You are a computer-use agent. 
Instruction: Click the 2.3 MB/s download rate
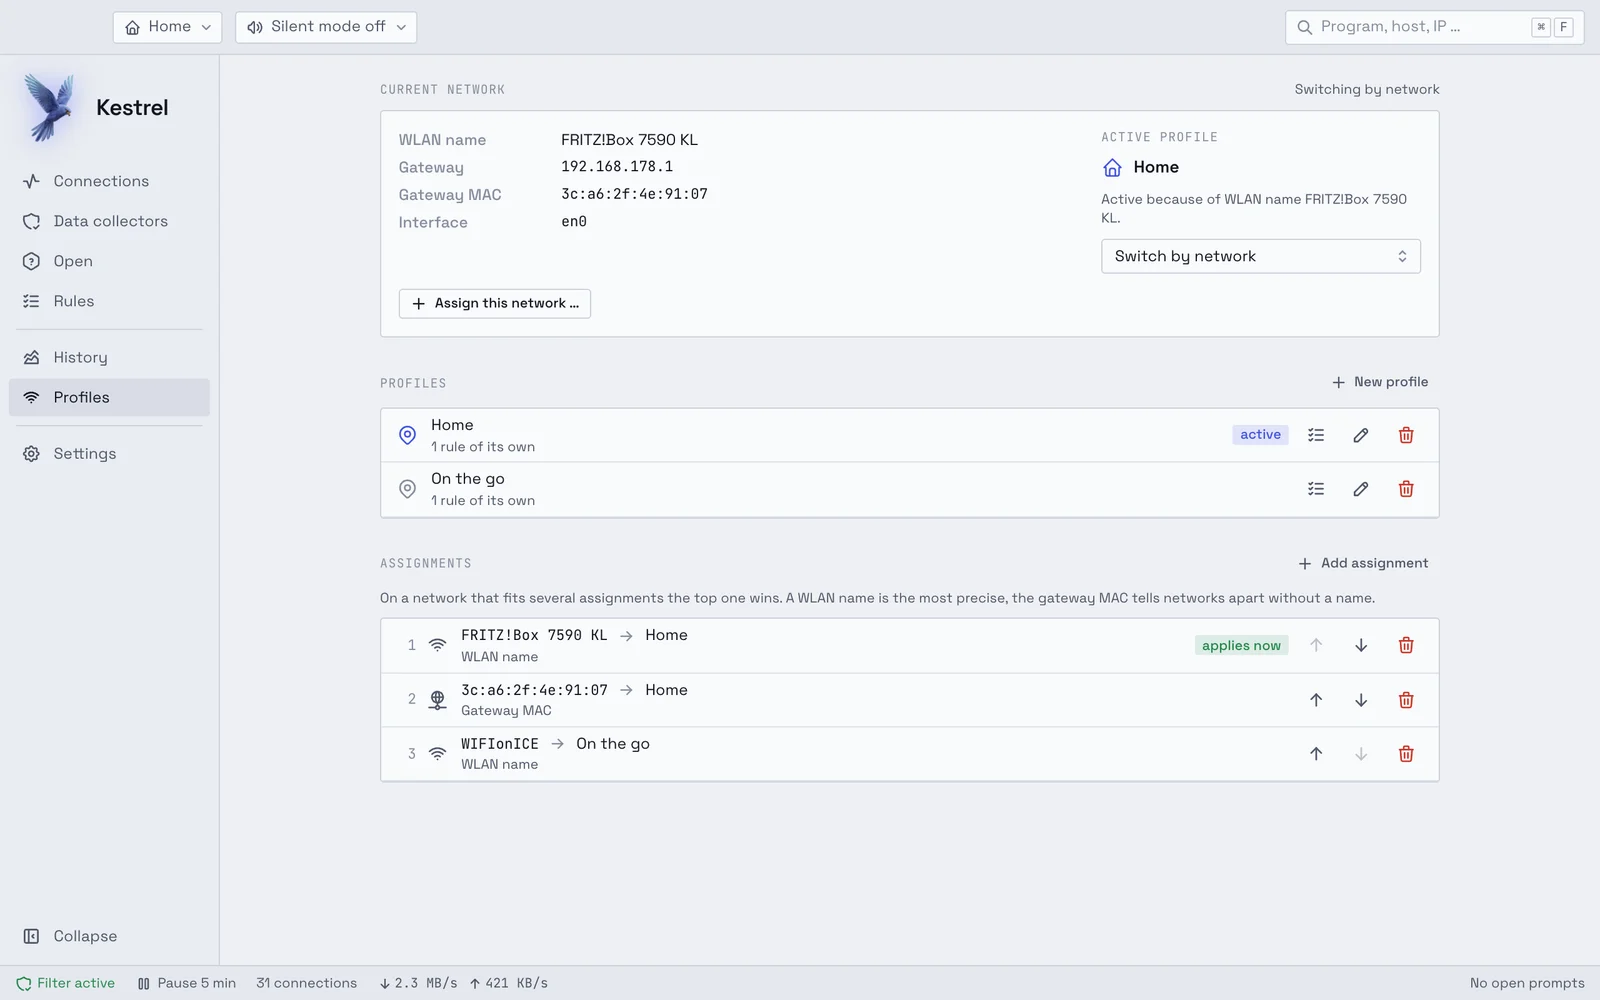418,983
